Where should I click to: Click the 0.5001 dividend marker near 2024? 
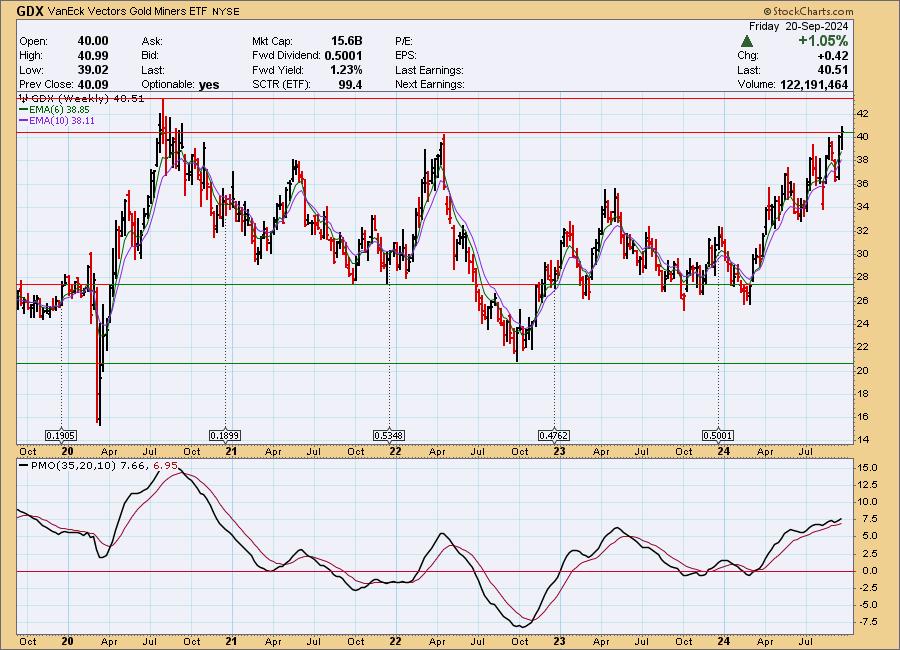point(718,436)
